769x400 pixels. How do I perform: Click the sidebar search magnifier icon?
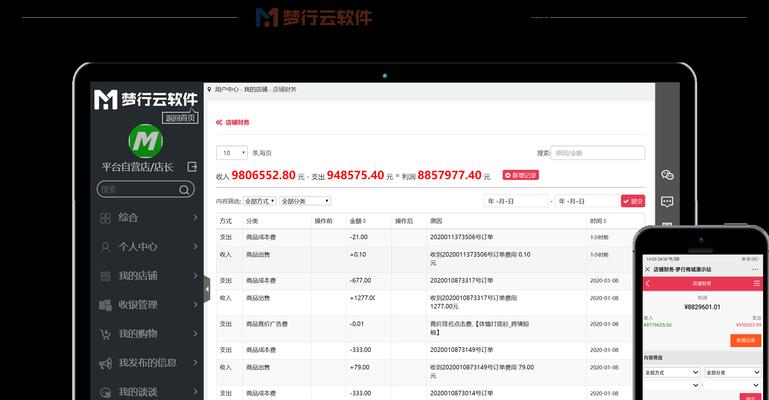pyautogui.click(x=184, y=190)
